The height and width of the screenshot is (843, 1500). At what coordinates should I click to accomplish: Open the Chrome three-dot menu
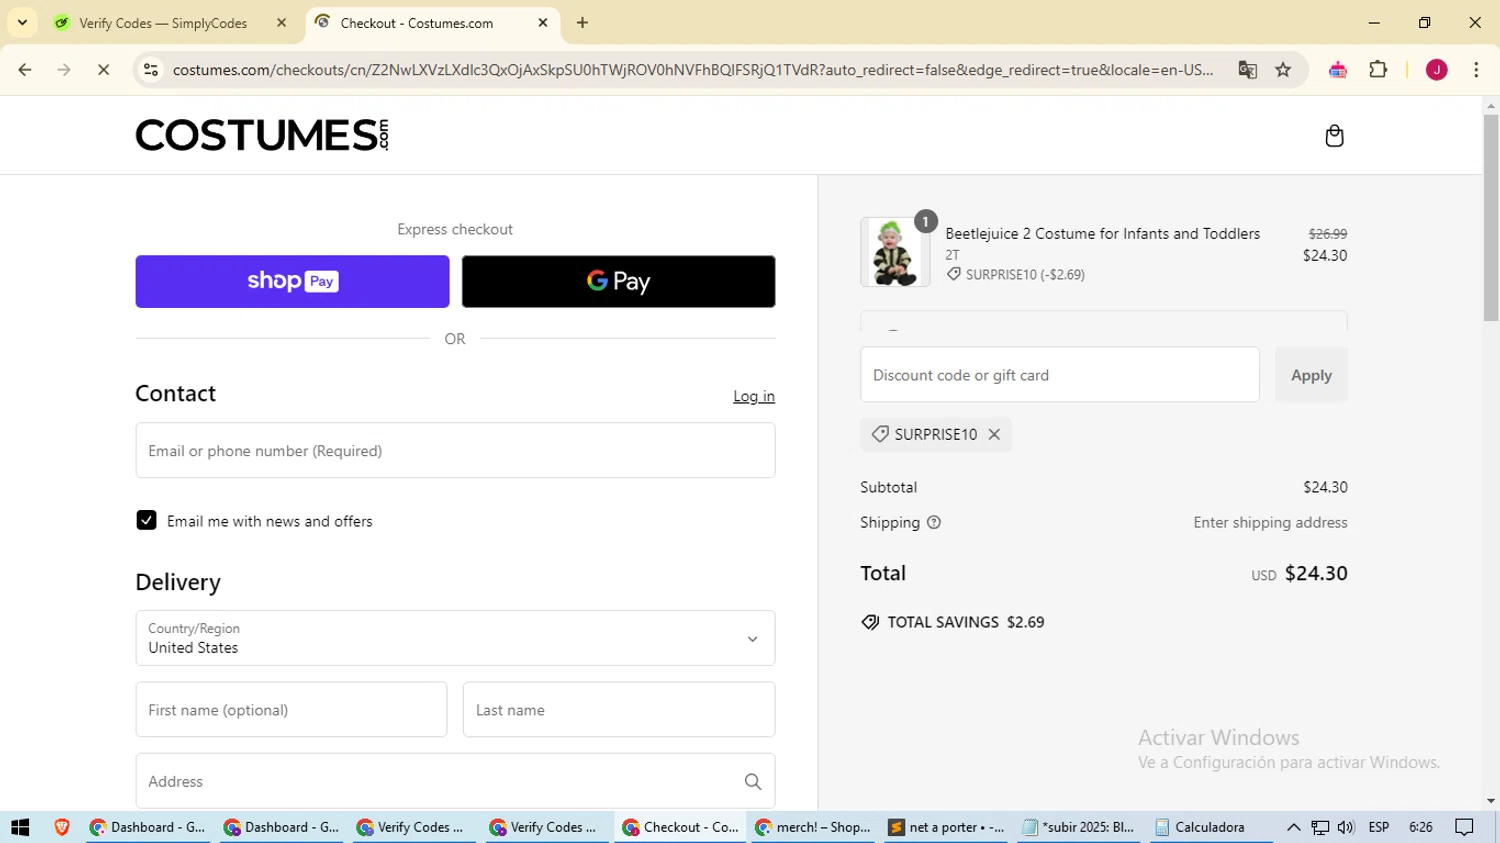coord(1476,70)
